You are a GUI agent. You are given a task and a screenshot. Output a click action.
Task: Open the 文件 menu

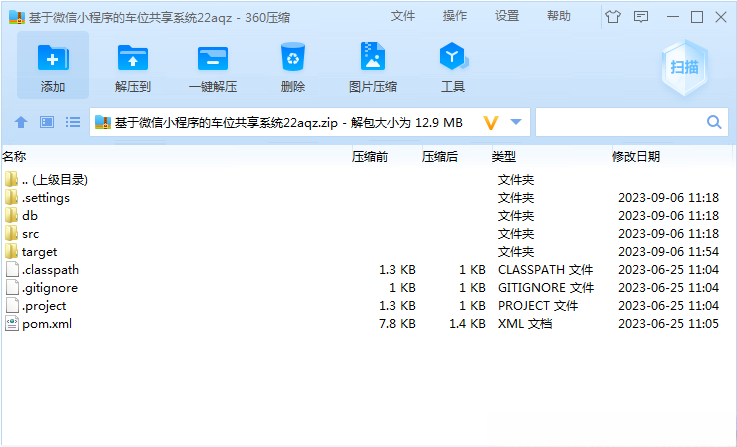pyautogui.click(x=403, y=16)
